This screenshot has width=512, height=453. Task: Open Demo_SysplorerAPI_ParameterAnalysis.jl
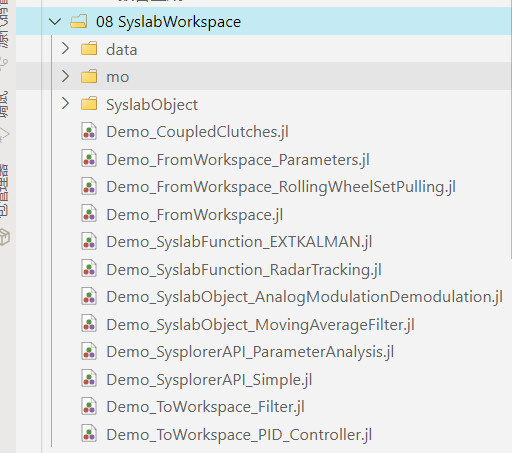pos(250,352)
